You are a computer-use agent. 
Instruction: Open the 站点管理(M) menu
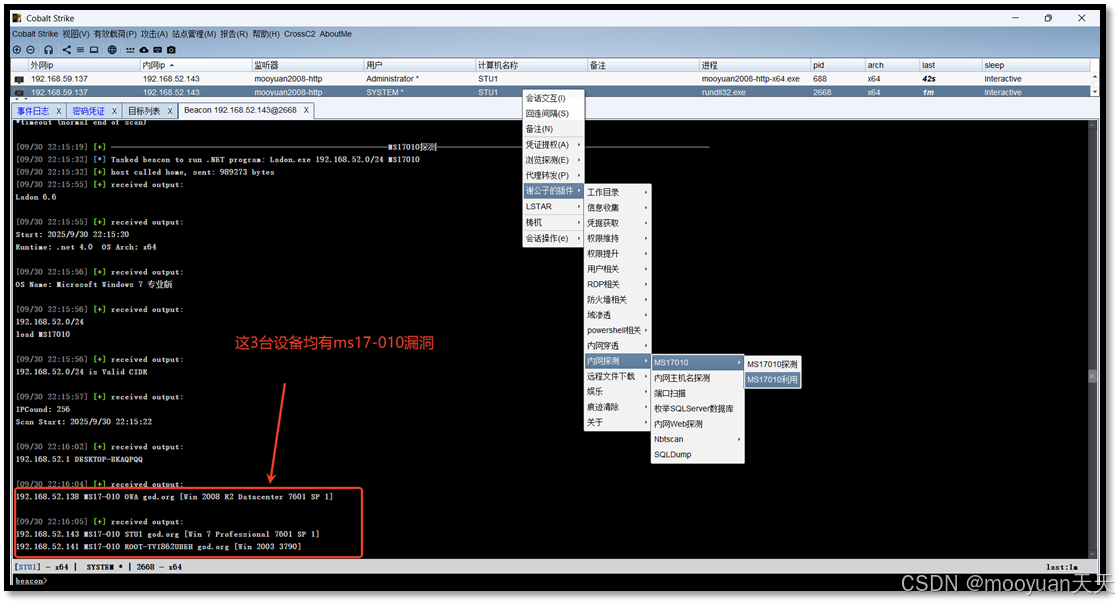[194, 34]
